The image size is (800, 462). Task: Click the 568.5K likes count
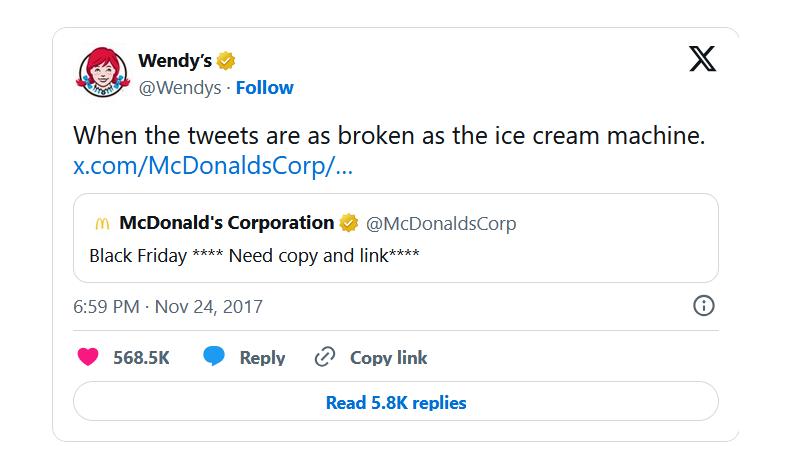[x=141, y=358]
